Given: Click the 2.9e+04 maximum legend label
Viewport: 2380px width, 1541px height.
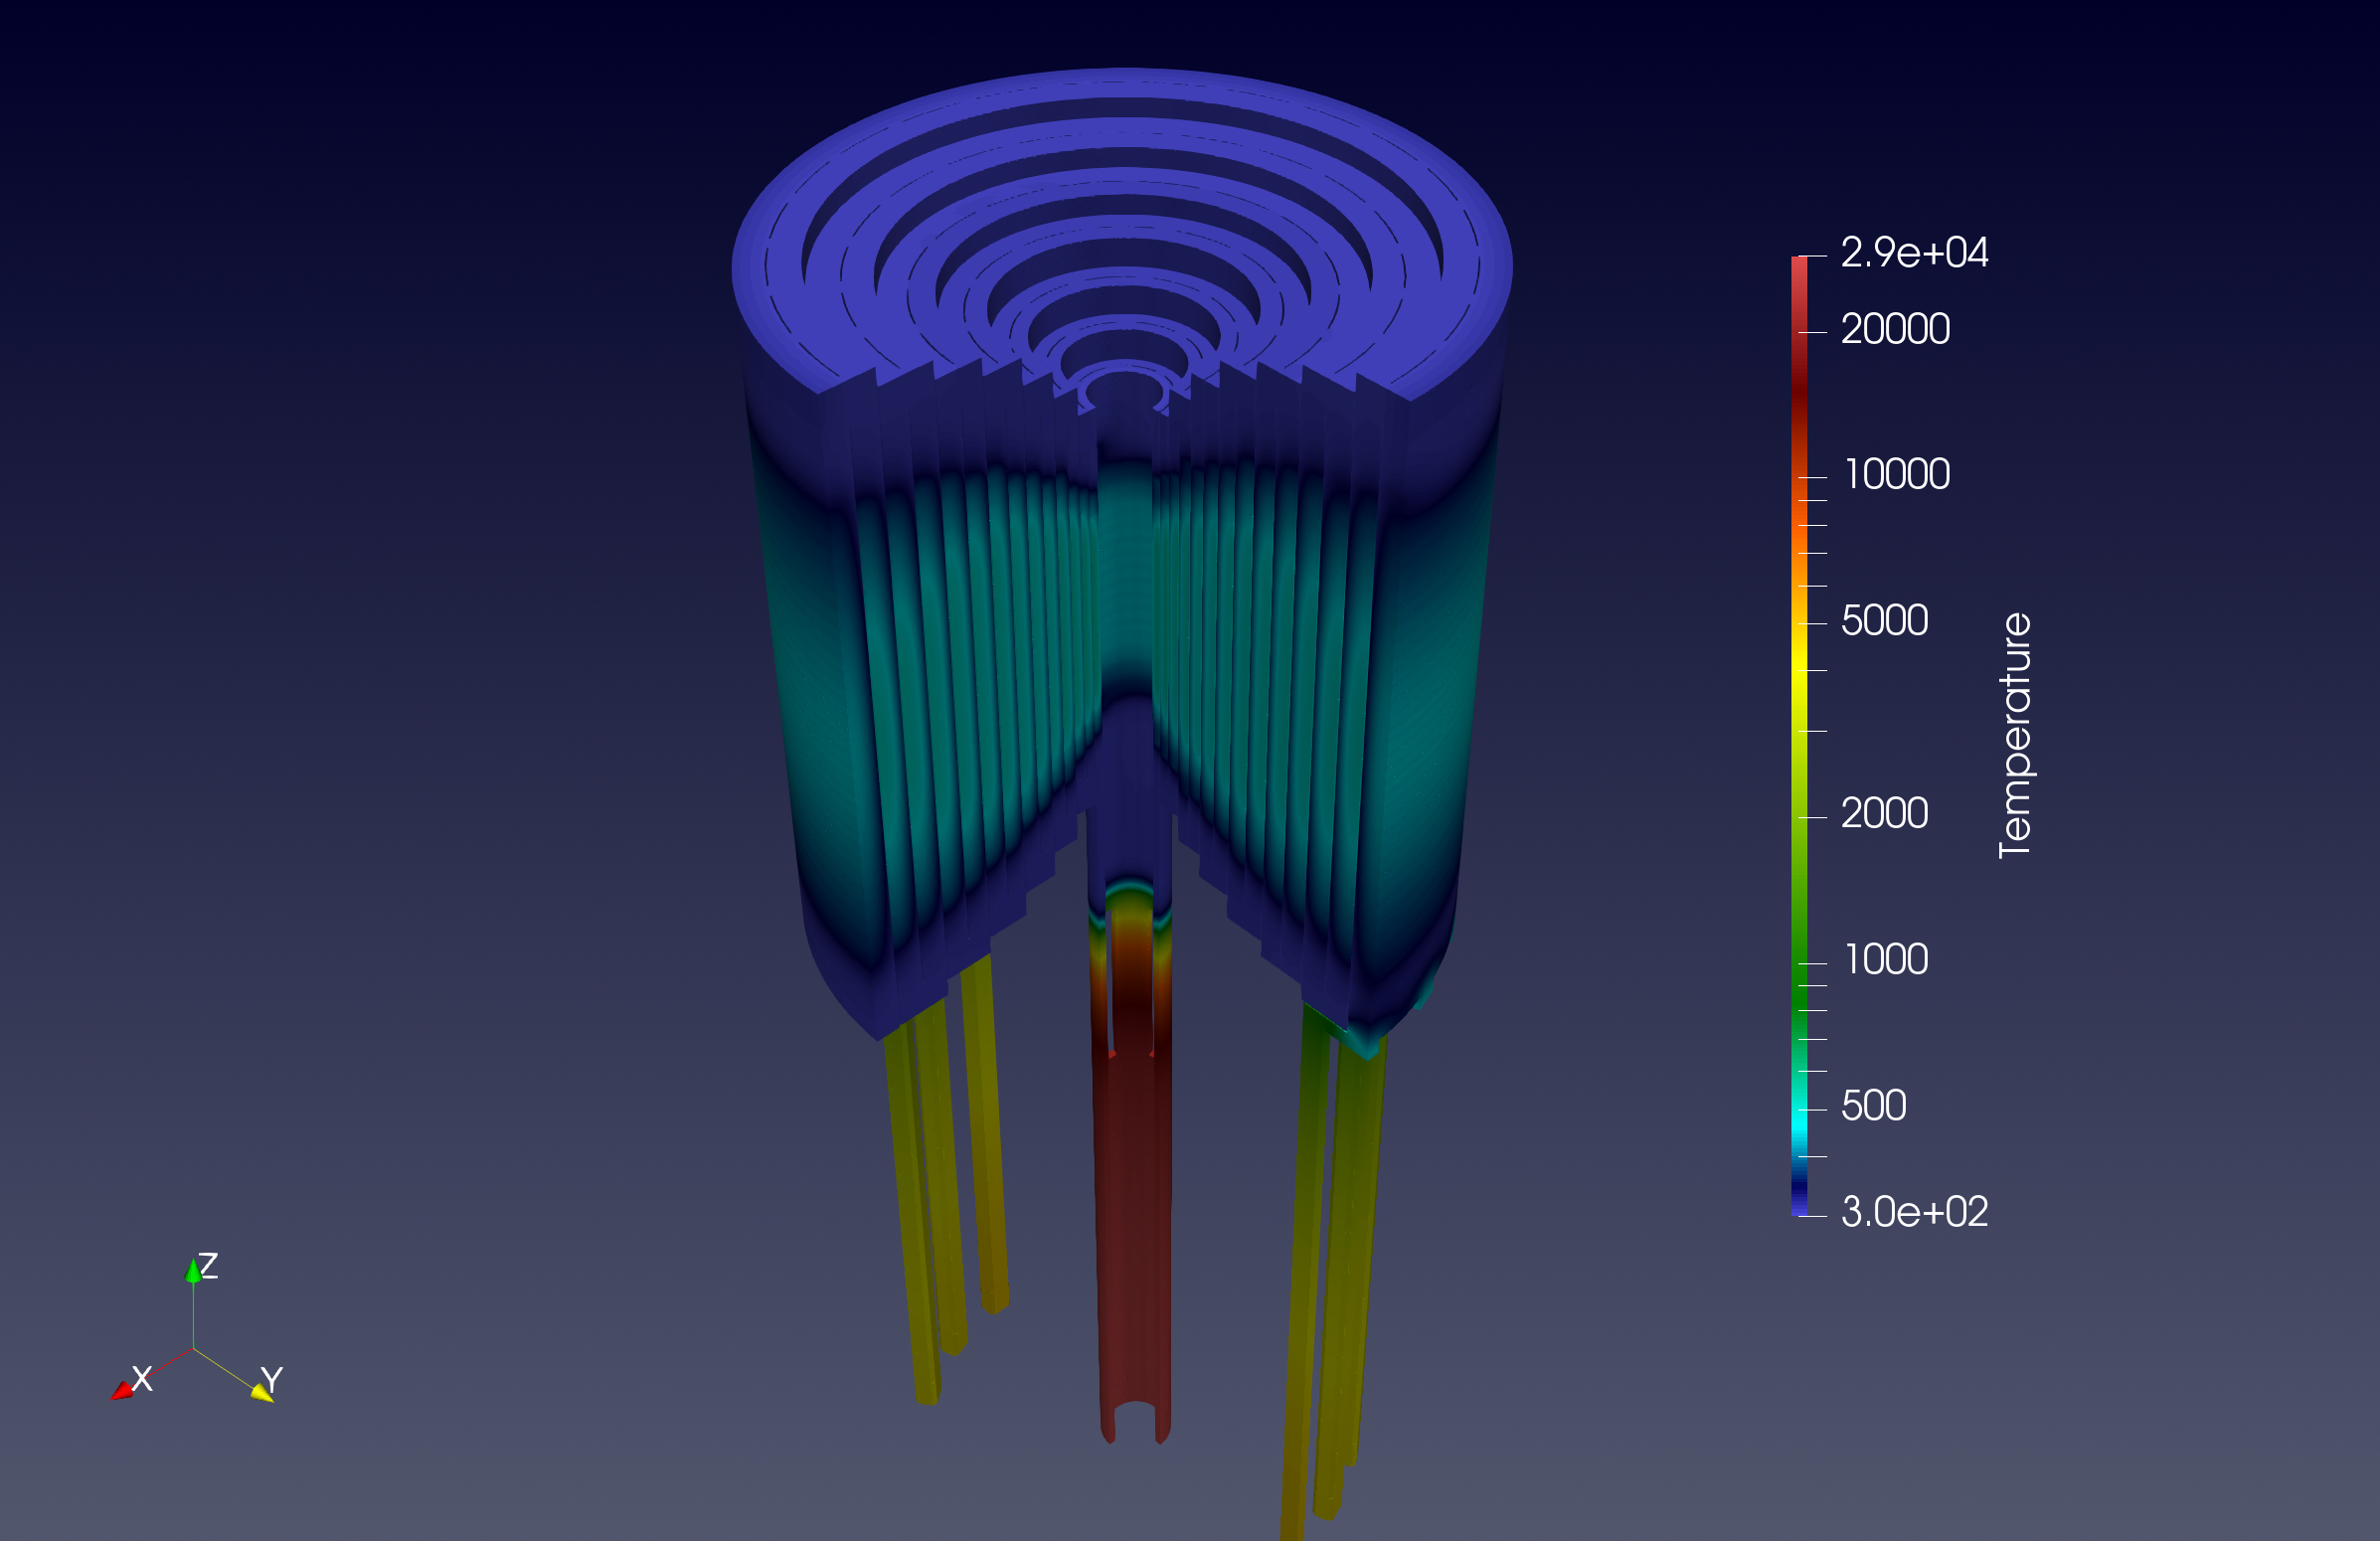Looking at the screenshot, I should [1913, 253].
